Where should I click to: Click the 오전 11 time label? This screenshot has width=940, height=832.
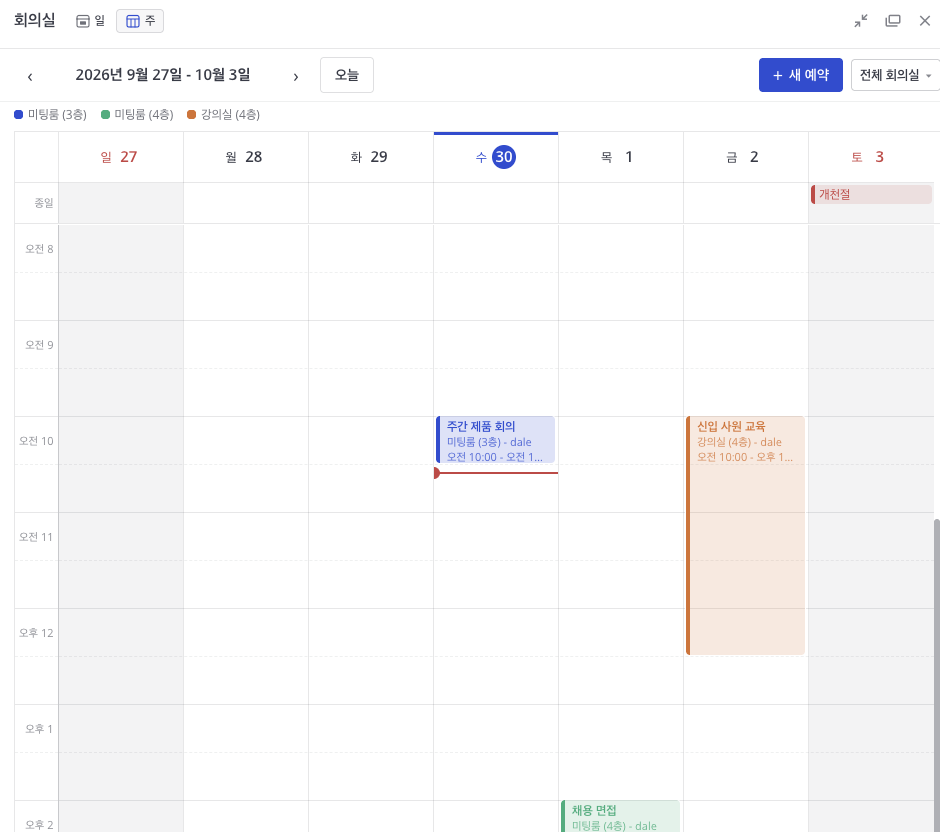pos(36,536)
